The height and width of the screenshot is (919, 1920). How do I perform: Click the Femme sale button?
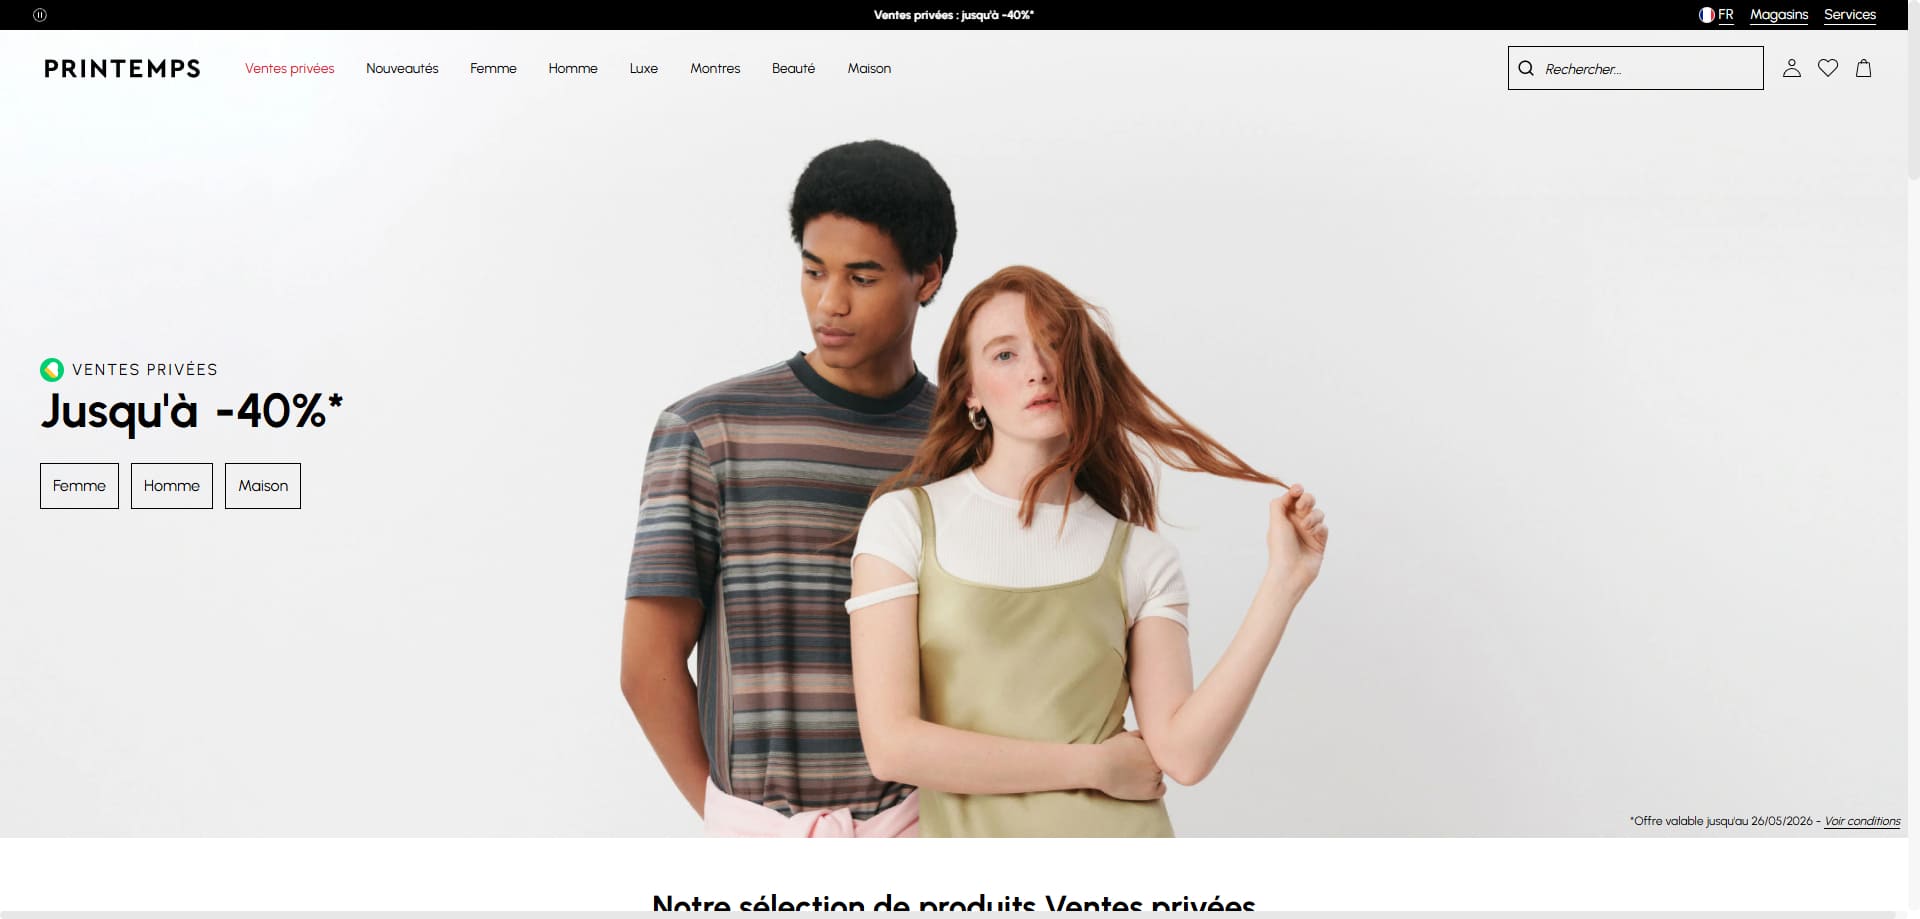(79, 486)
